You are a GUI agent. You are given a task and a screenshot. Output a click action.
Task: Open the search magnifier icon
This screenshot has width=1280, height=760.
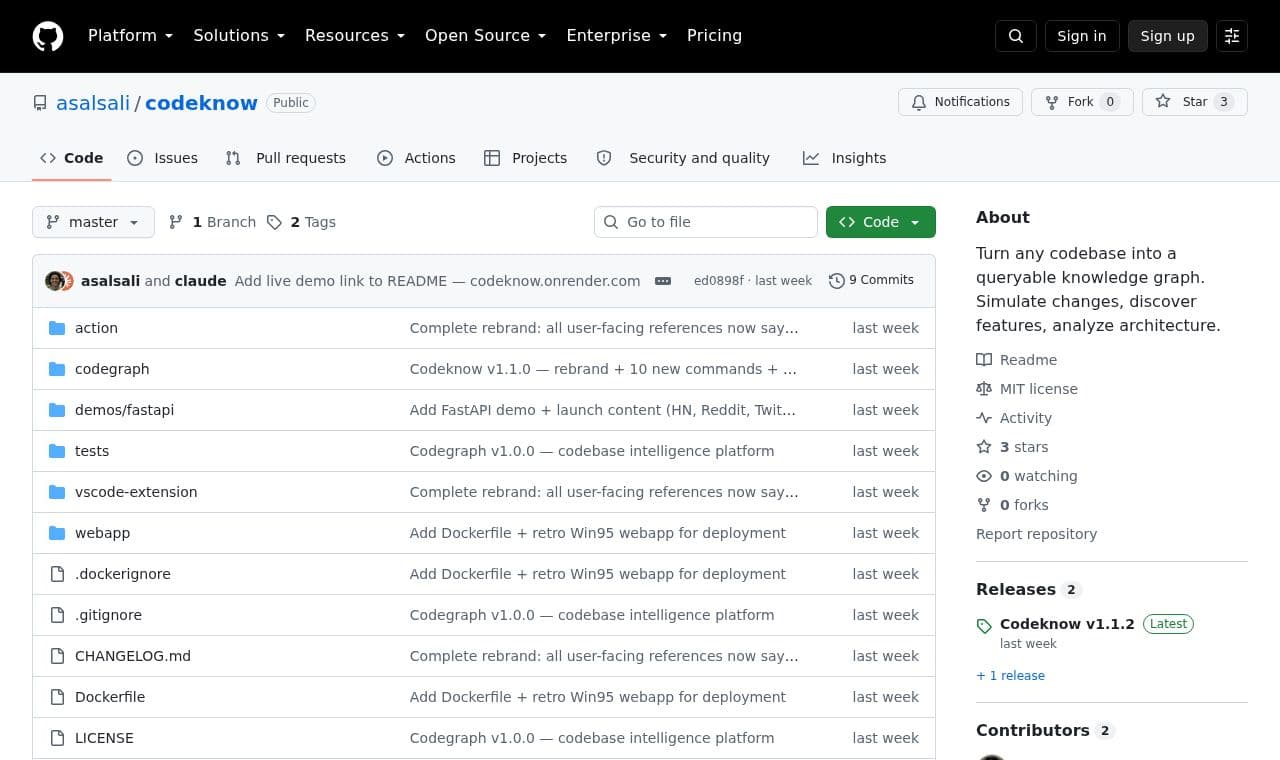click(1016, 36)
